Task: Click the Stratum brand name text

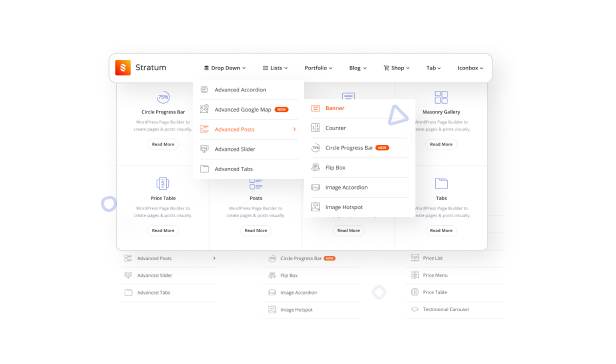Action: click(x=151, y=68)
